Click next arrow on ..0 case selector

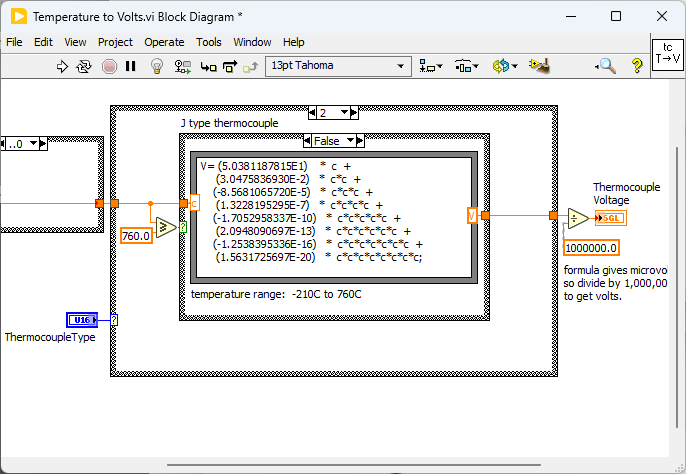pos(43,144)
